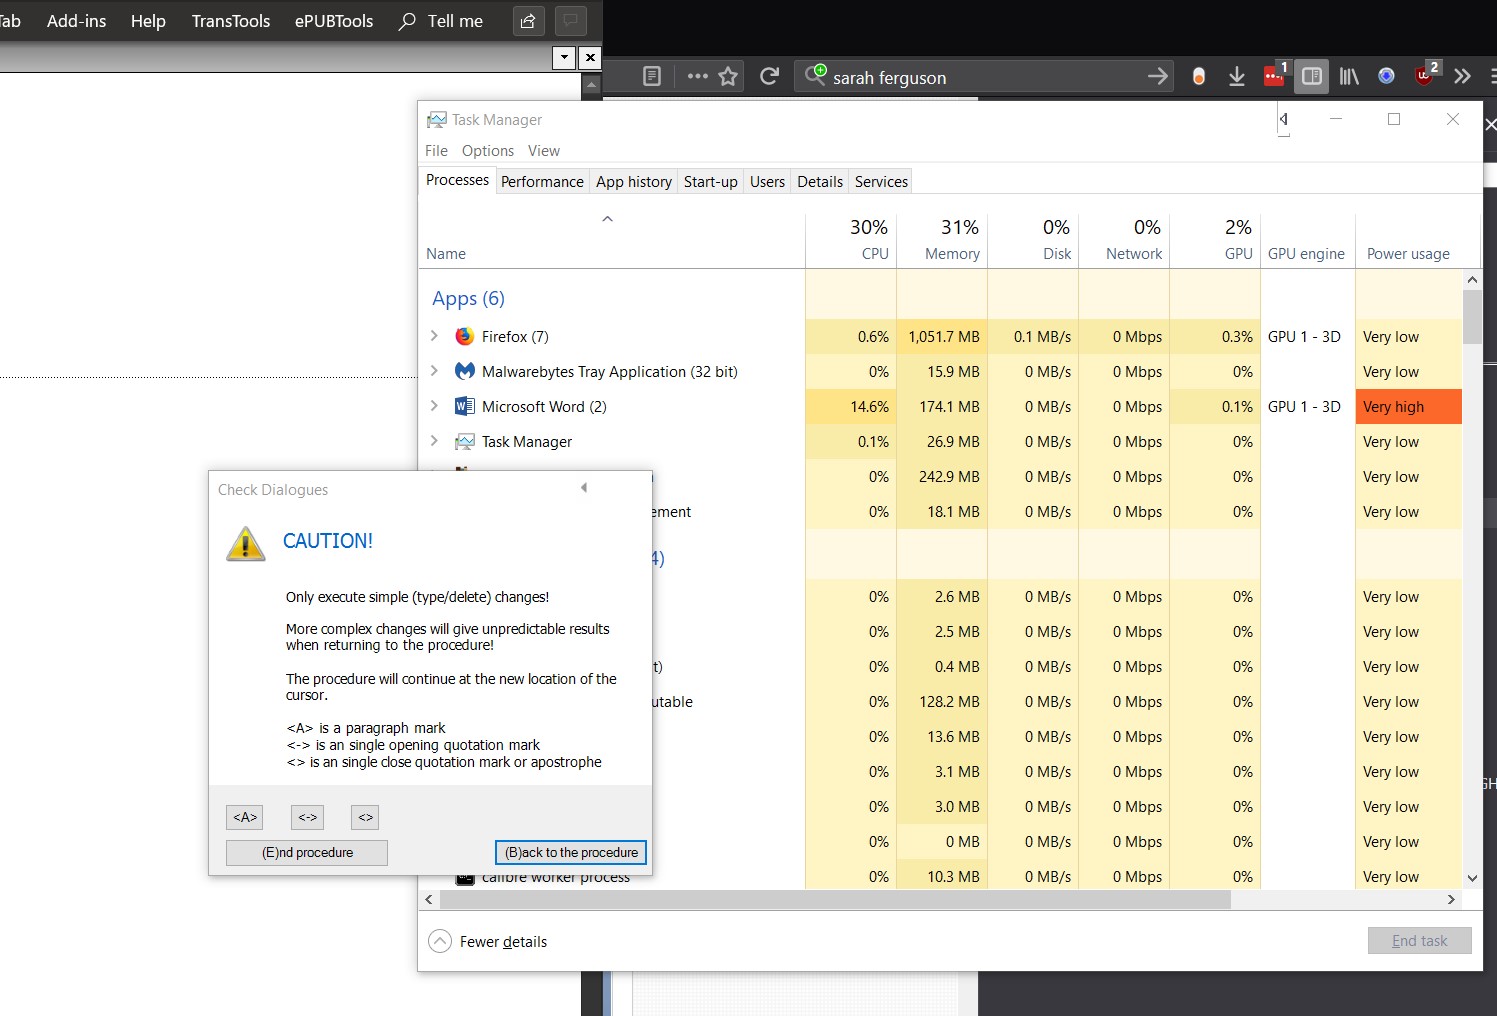The height and width of the screenshot is (1016, 1497).
Task: Open the red extension icon with badge 1
Action: coord(1275,75)
